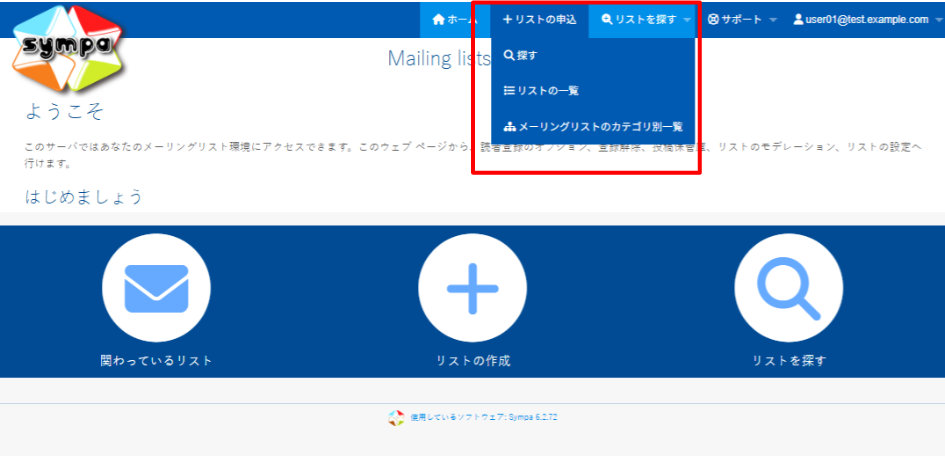945x456 pixels.
Task: Open the リストの作成 link
Action: [x=473, y=361]
